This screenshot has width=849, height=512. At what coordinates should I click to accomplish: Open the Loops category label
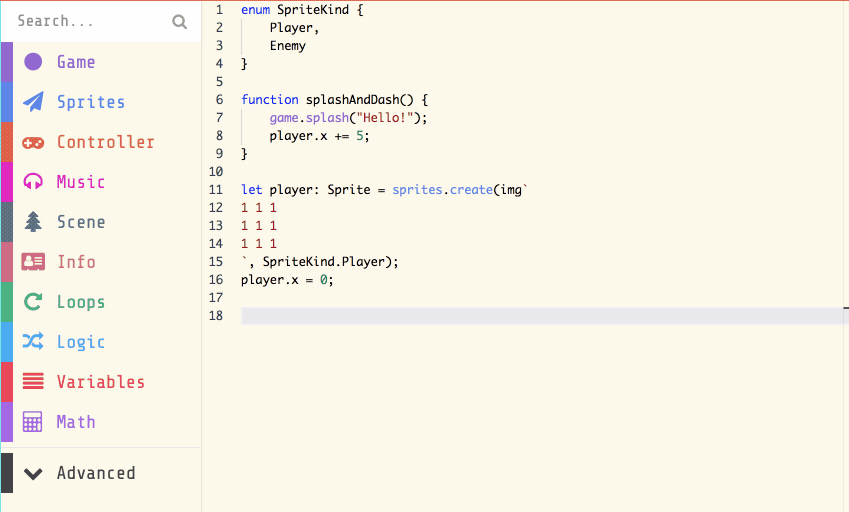coord(81,302)
